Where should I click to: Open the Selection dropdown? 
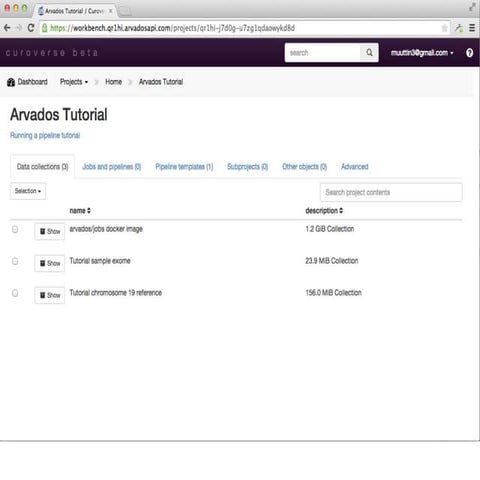click(28, 191)
